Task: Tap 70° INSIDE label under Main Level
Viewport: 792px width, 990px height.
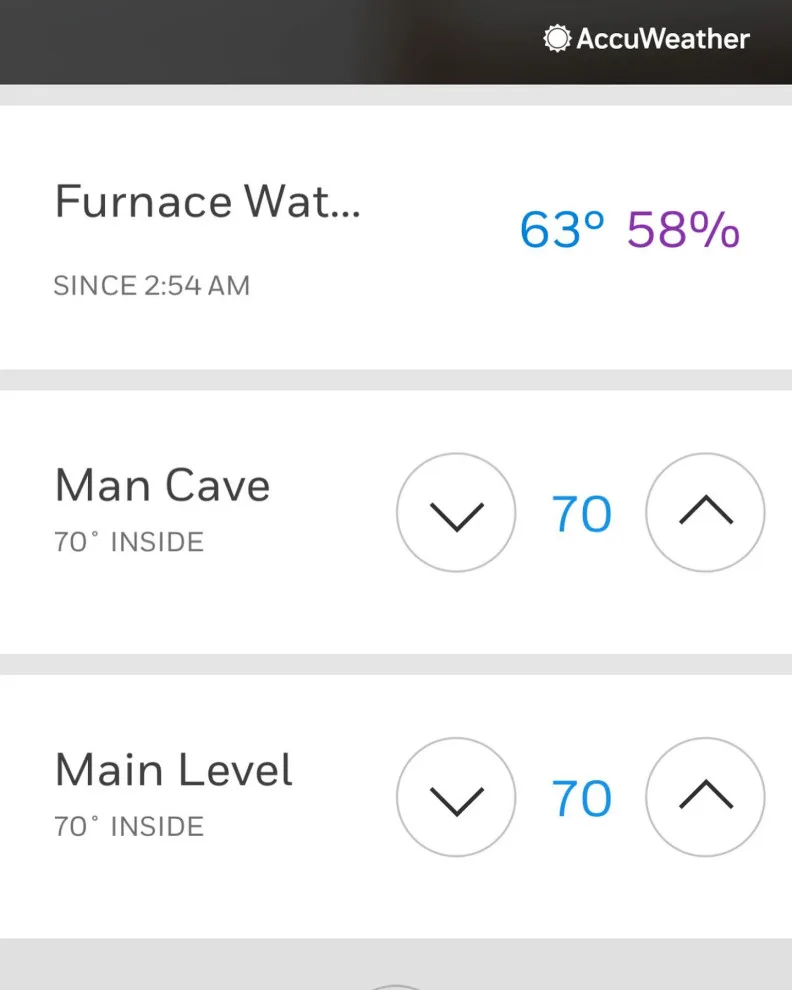Action: click(129, 826)
